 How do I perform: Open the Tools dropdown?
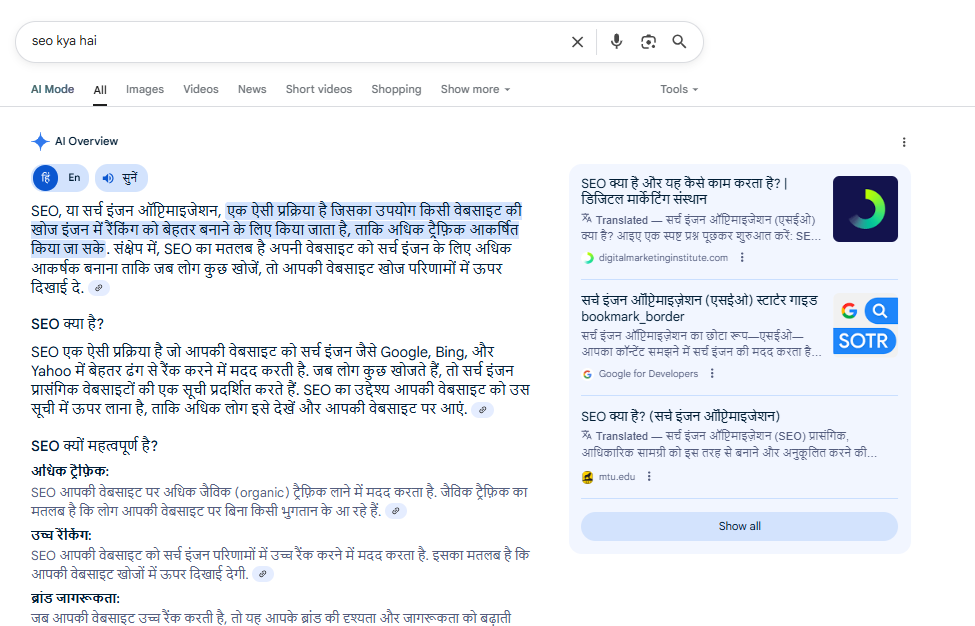679,89
